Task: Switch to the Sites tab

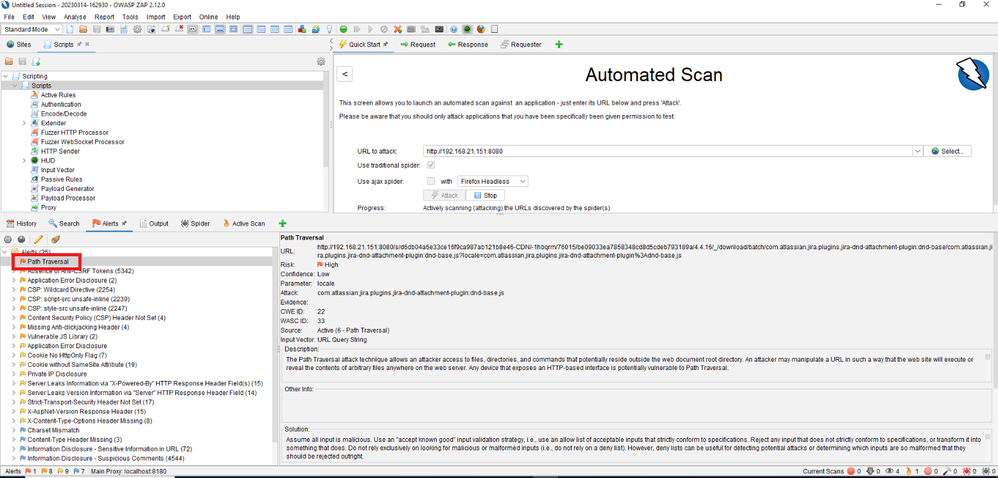Action: 18,45
